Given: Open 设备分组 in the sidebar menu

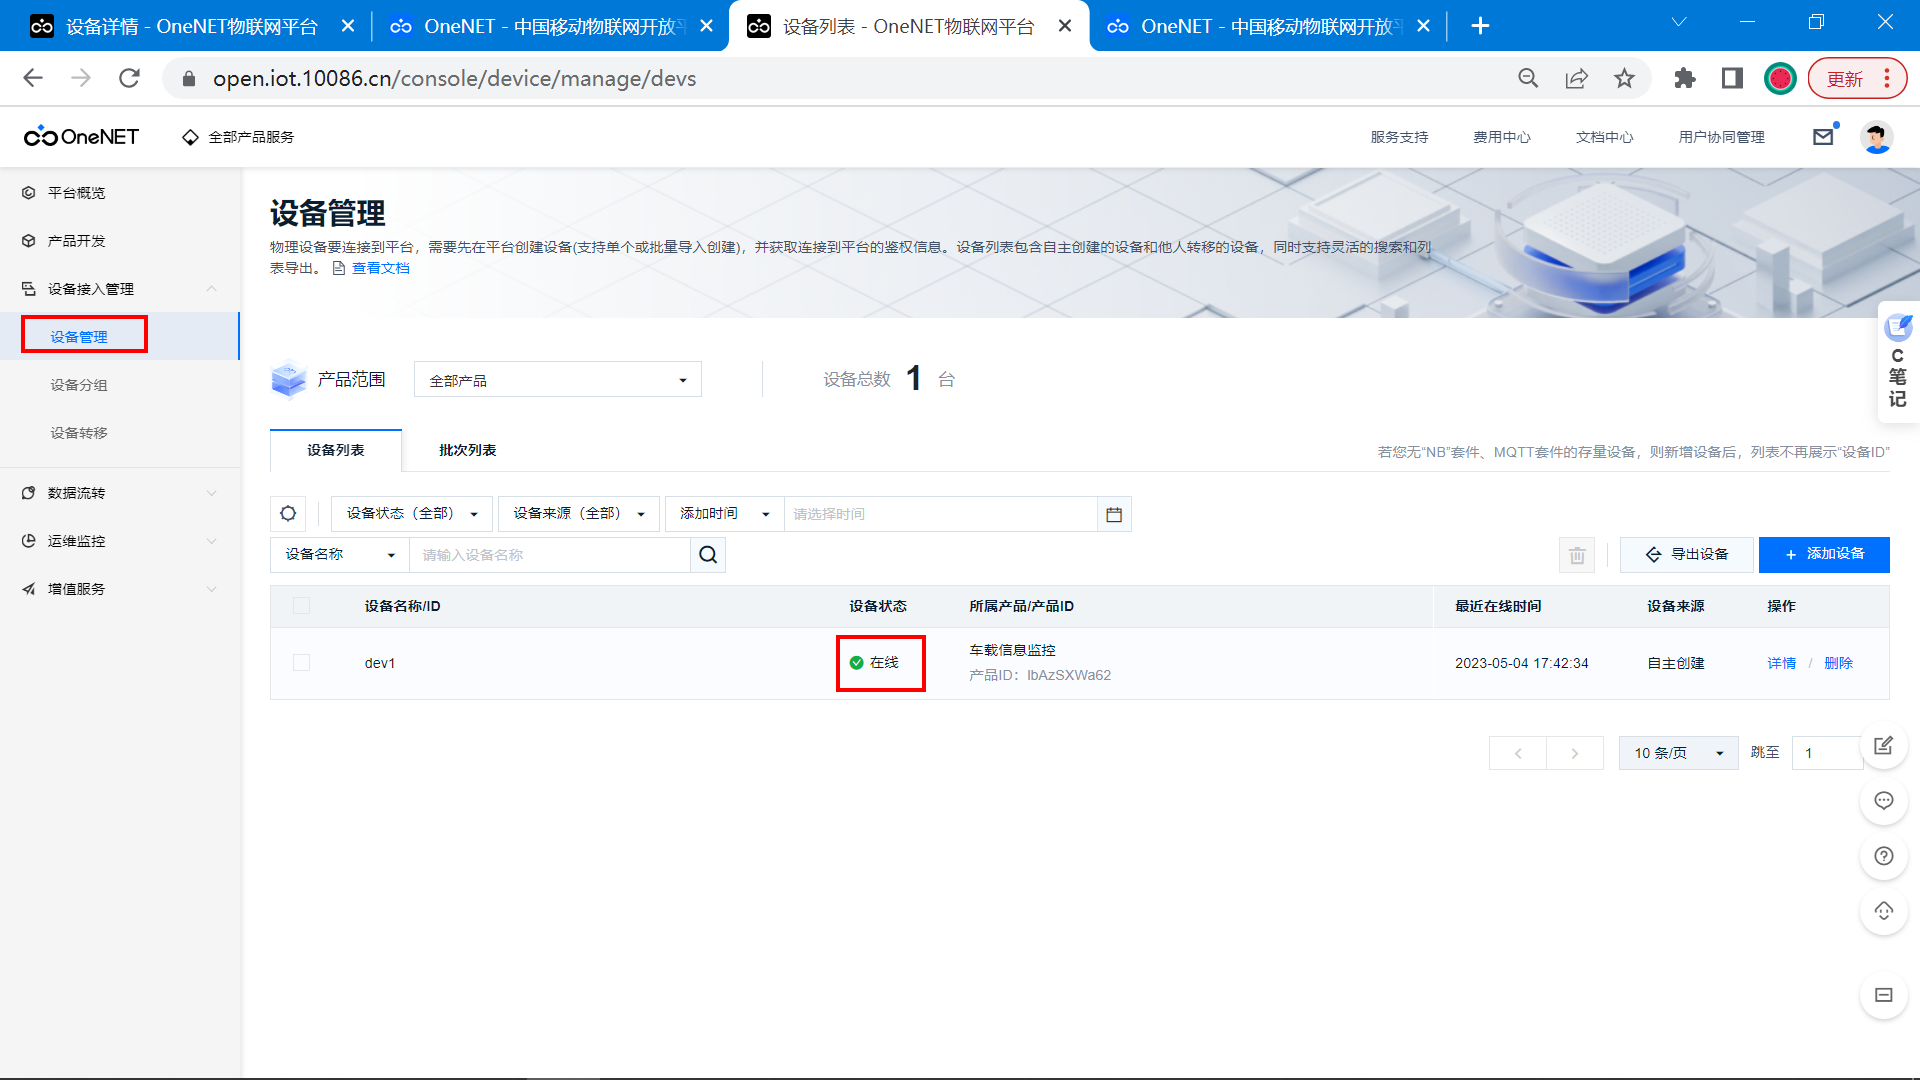Looking at the screenshot, I should (x=79, y=385).
